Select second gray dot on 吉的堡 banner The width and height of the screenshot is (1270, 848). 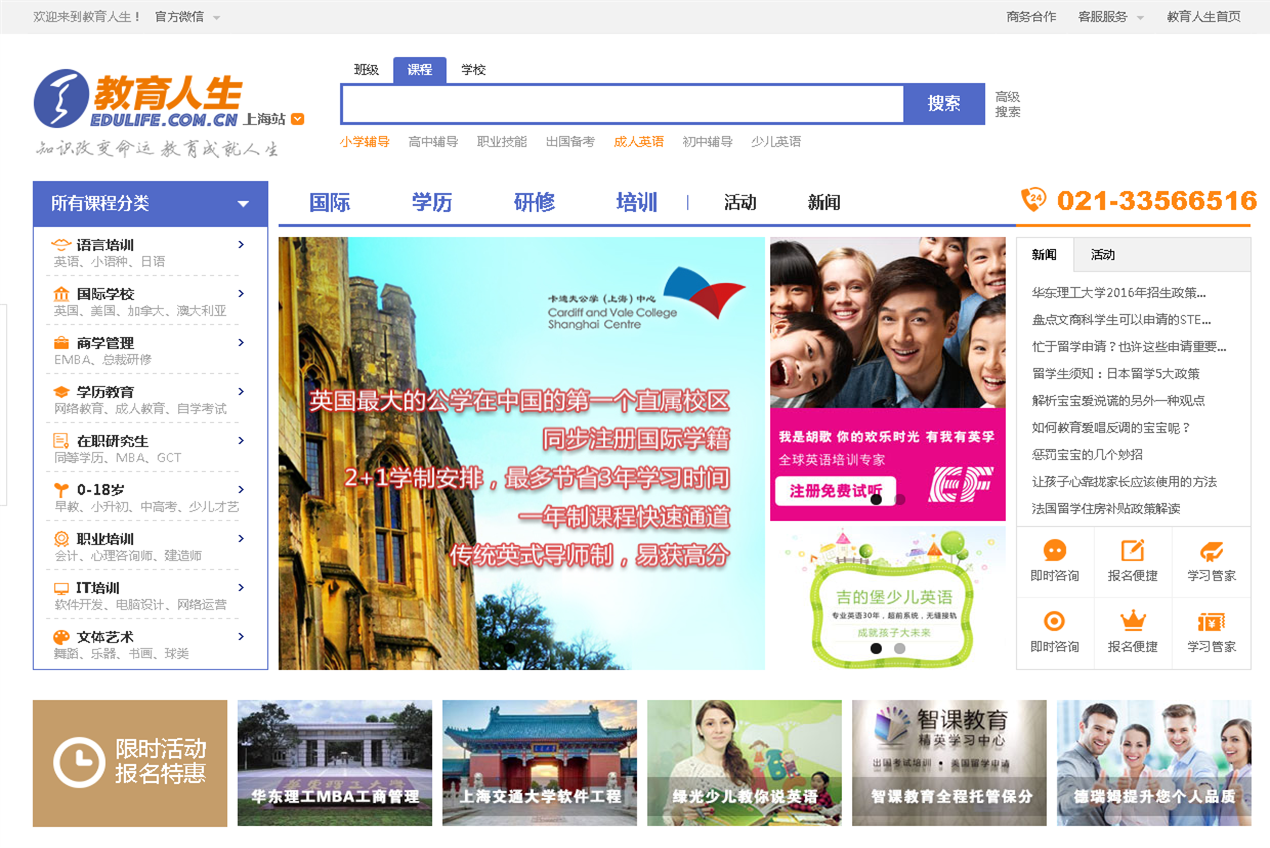(900, 648)
